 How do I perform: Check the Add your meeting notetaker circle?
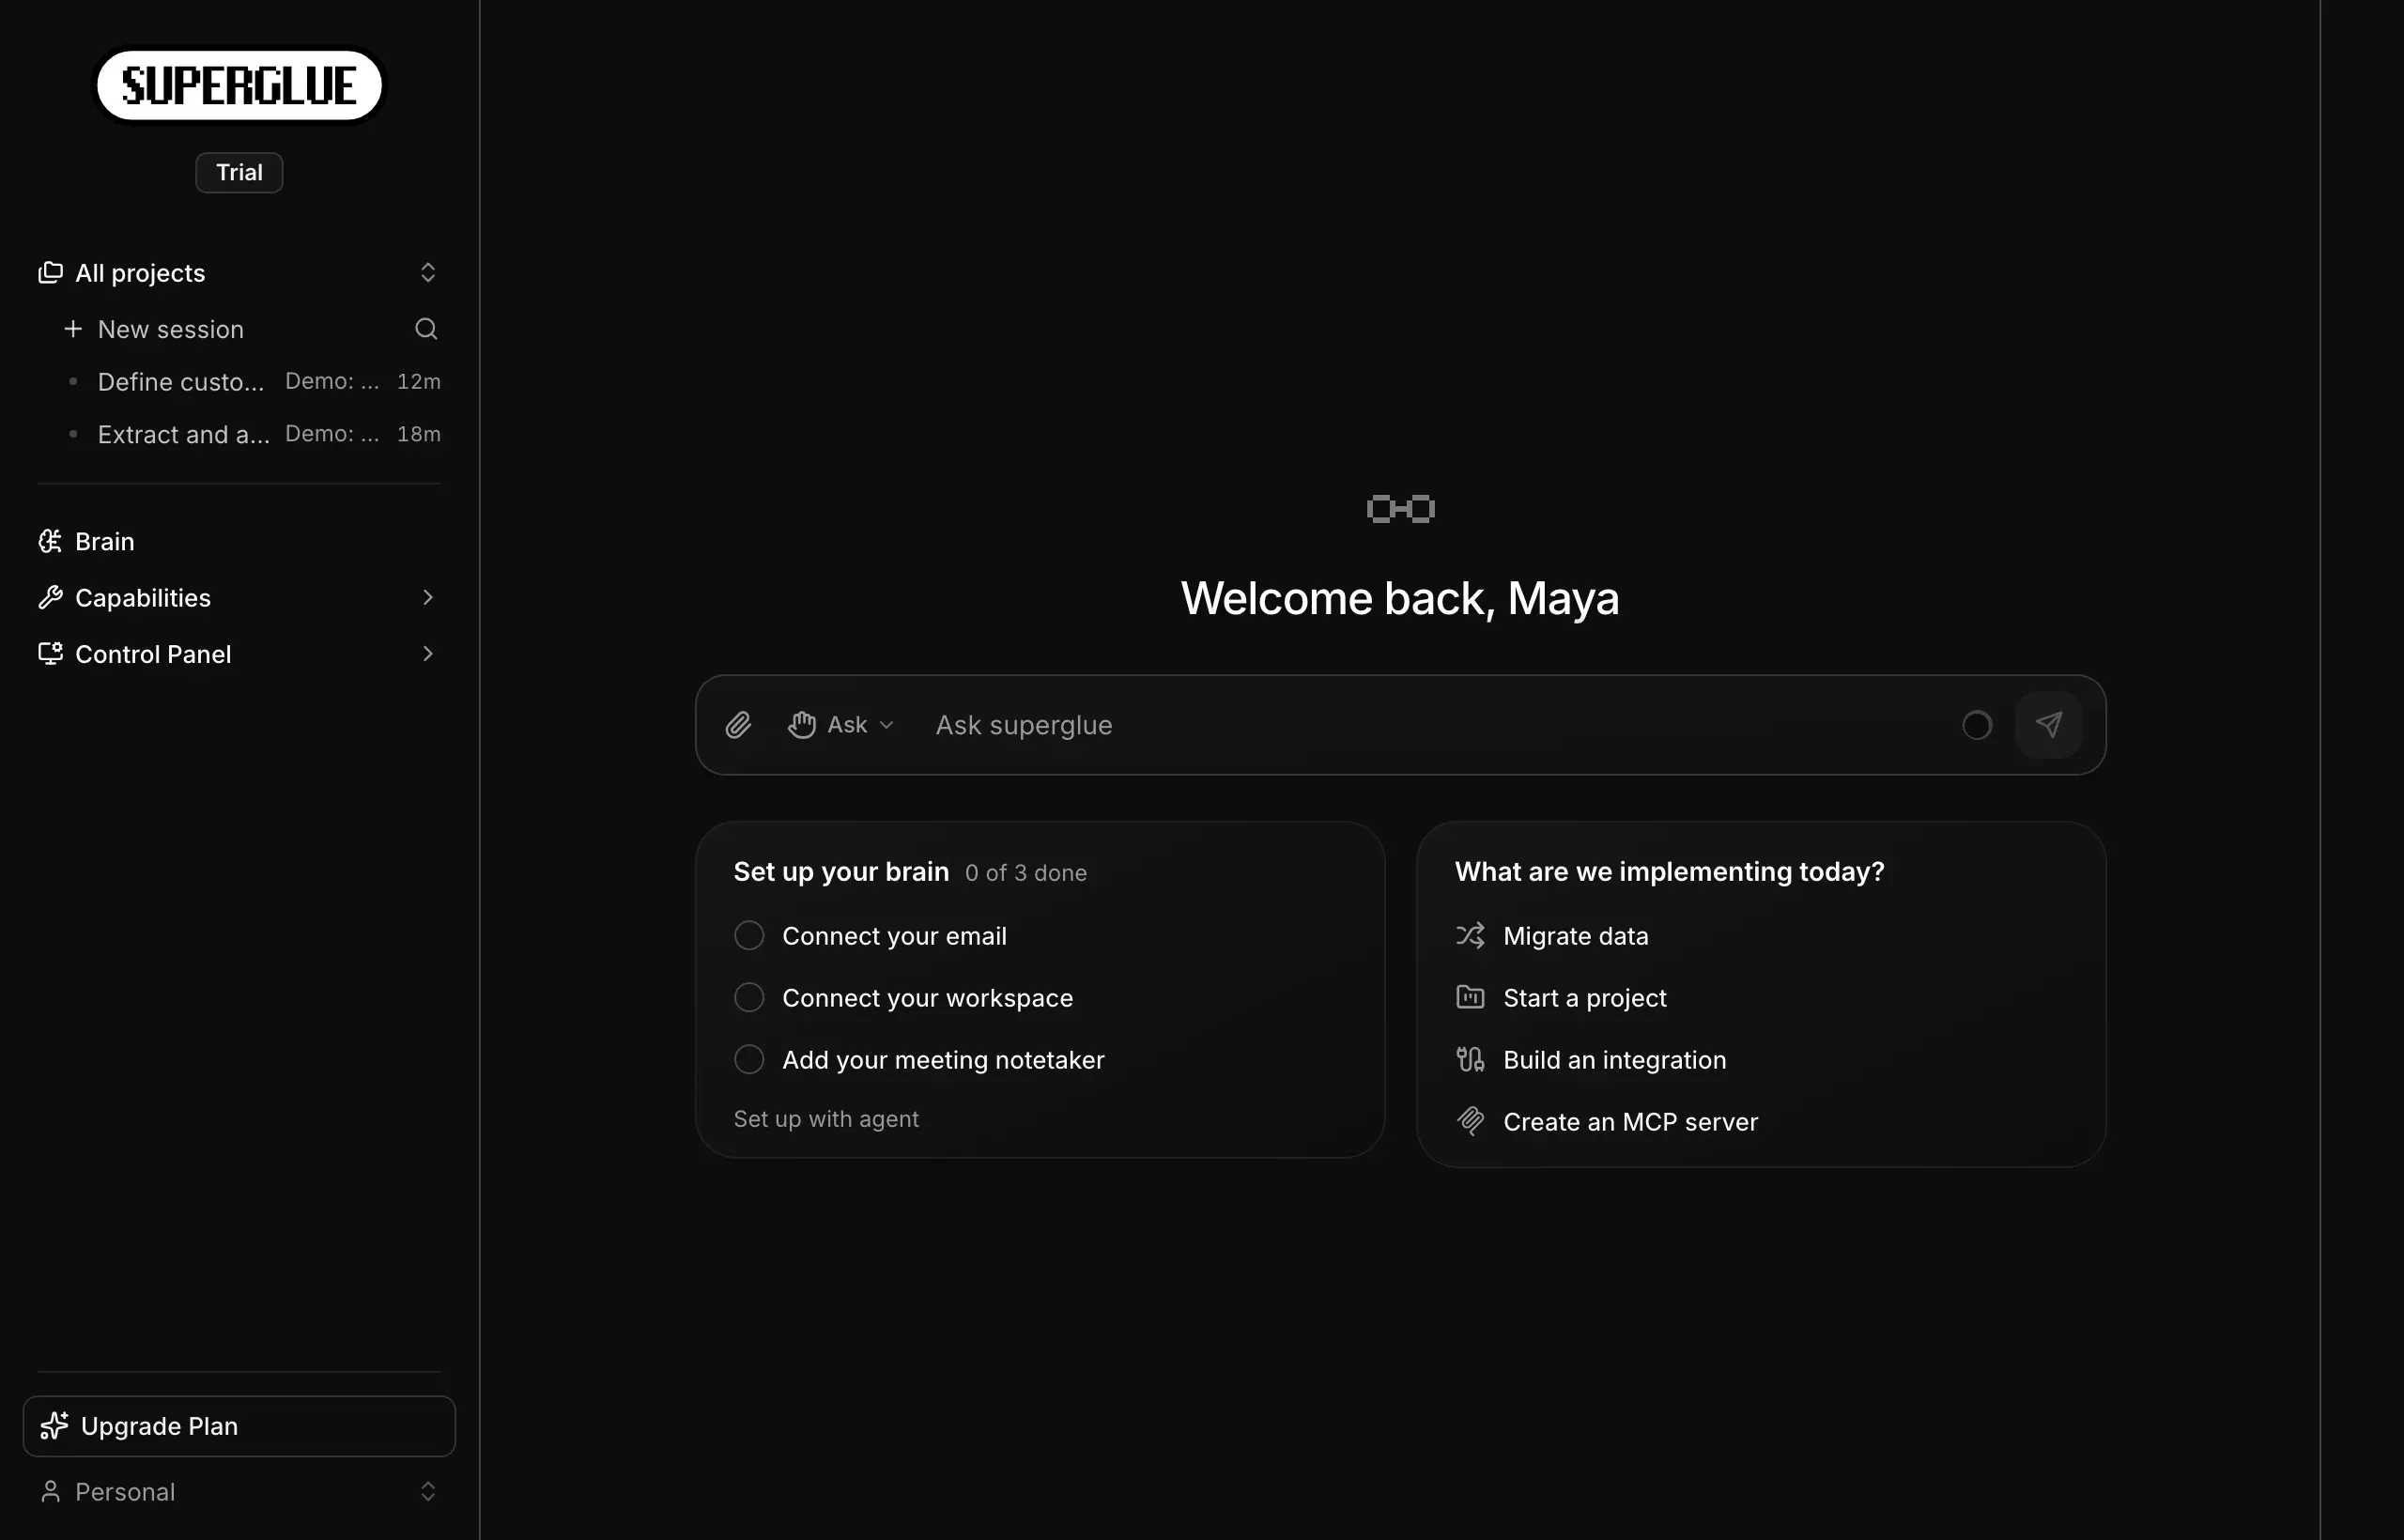(749, 1060)
